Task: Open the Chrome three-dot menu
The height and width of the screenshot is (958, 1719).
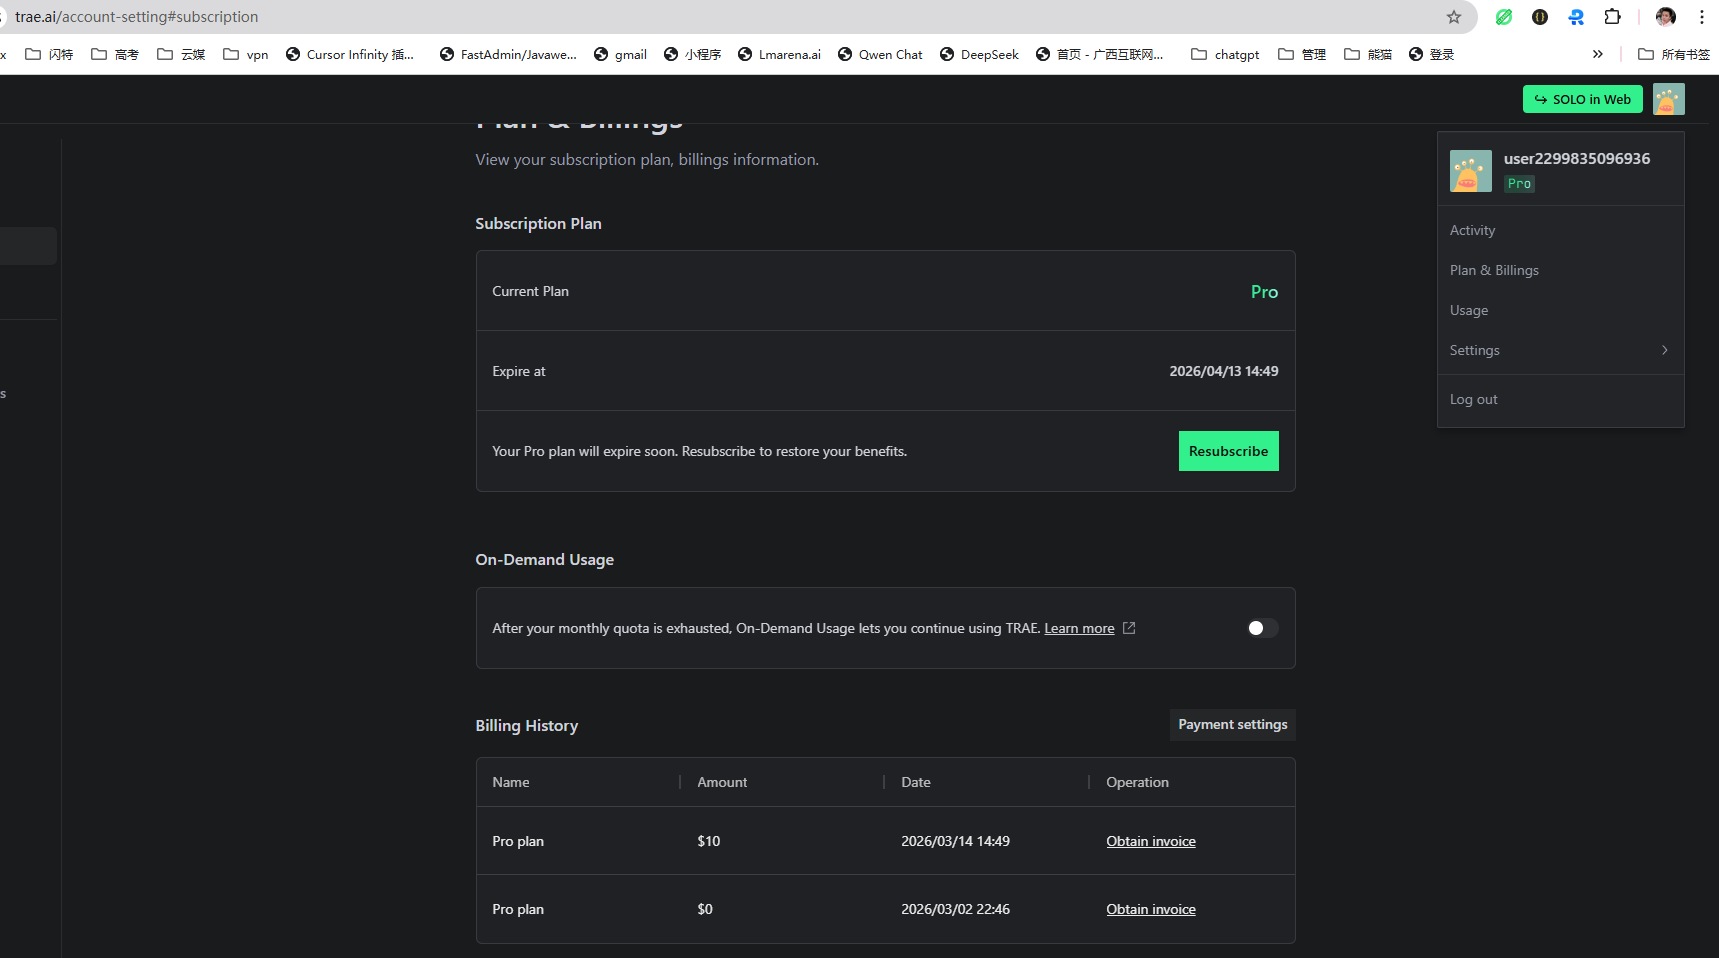Action: (1701, 17)
